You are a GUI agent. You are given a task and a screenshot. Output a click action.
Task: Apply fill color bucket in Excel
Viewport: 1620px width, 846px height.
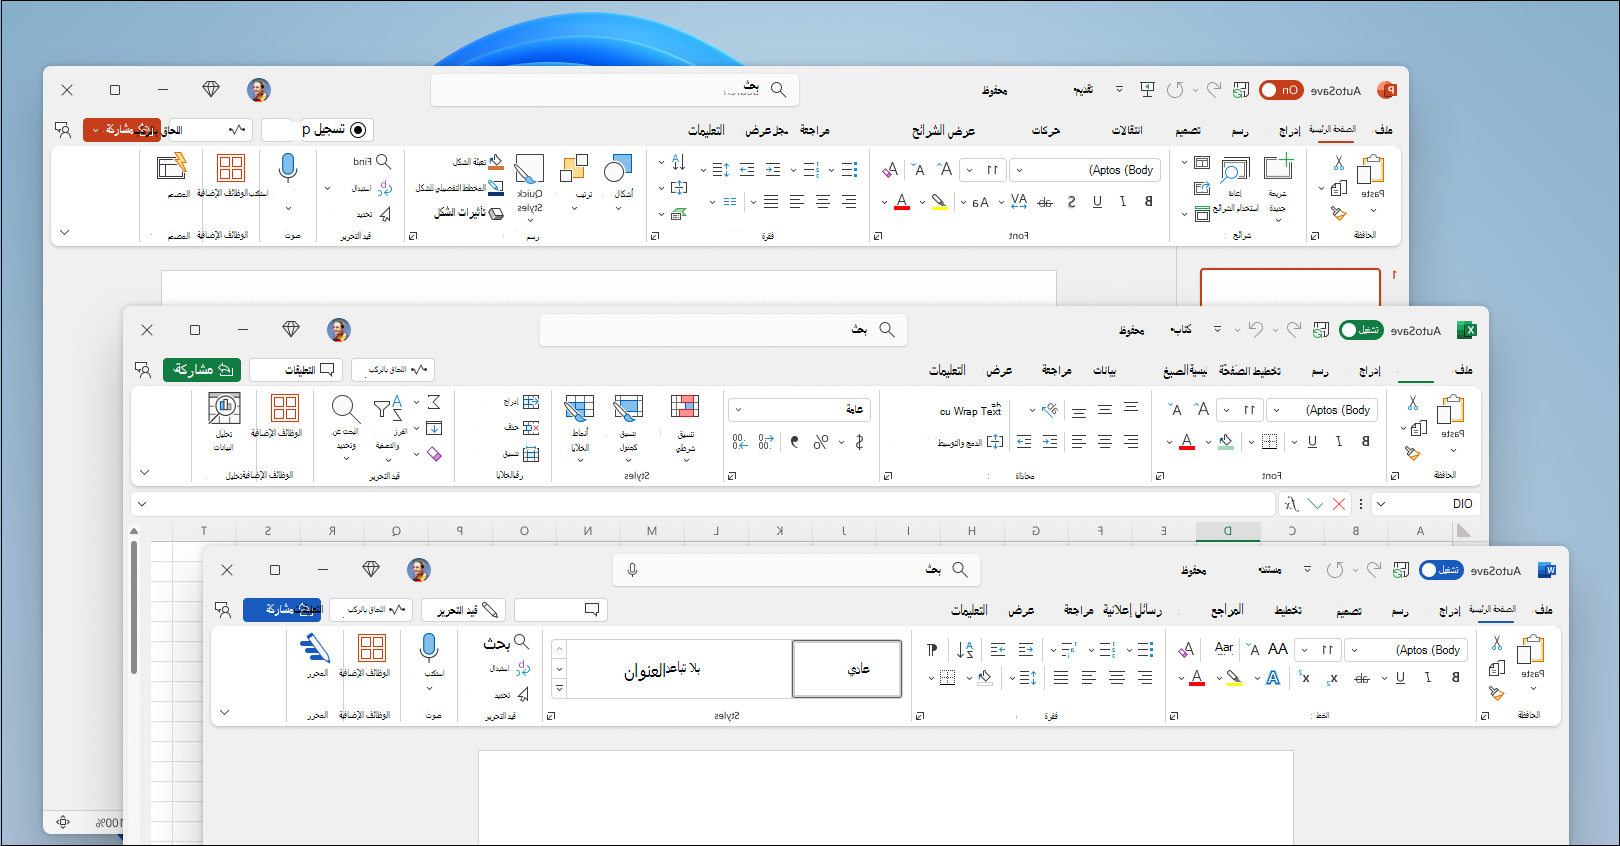(1226, 442)
